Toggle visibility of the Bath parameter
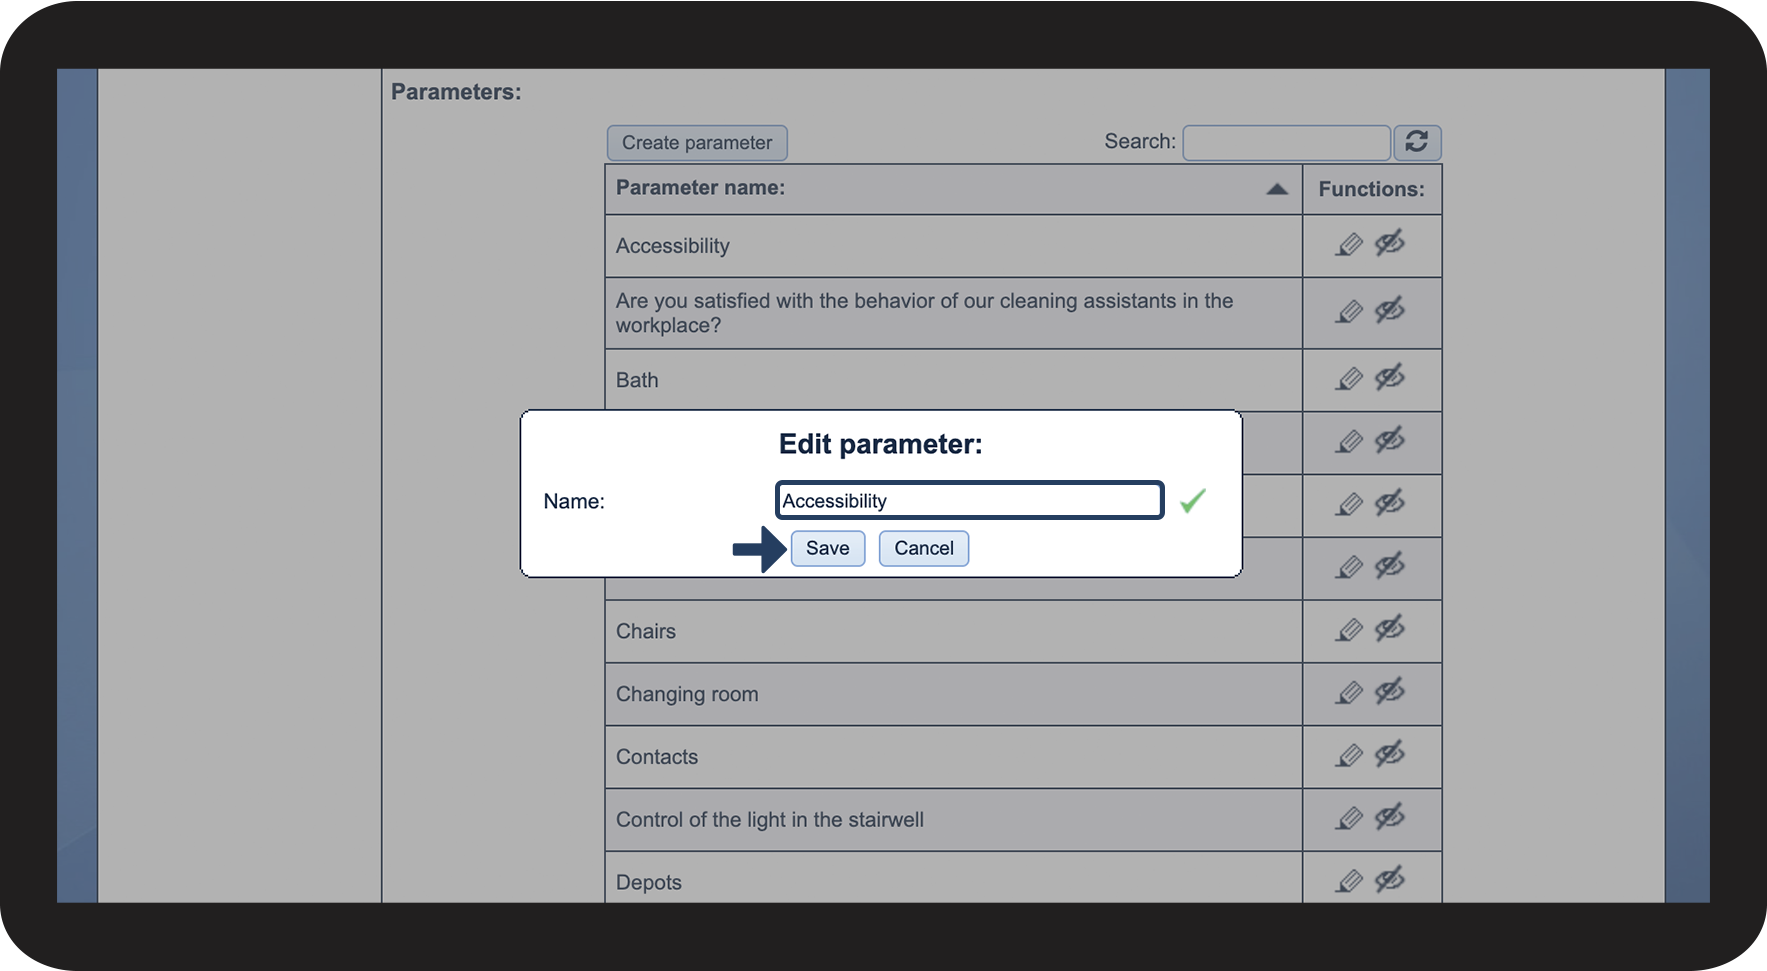Image resolution: width=1767 pixels, height=971 pixels. click(x=1390, y=378)
